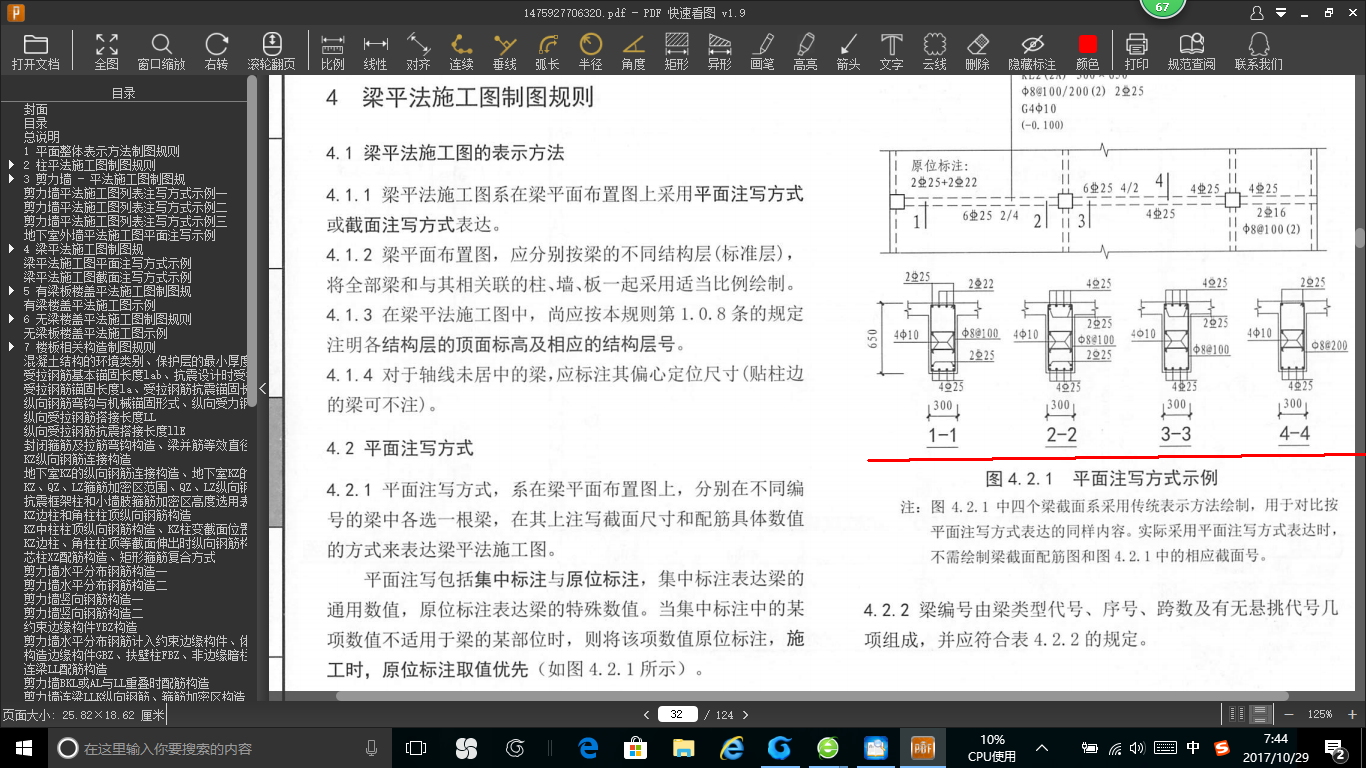
Task: Select the 线性 linear measure tool
Action: coord(375,51)
